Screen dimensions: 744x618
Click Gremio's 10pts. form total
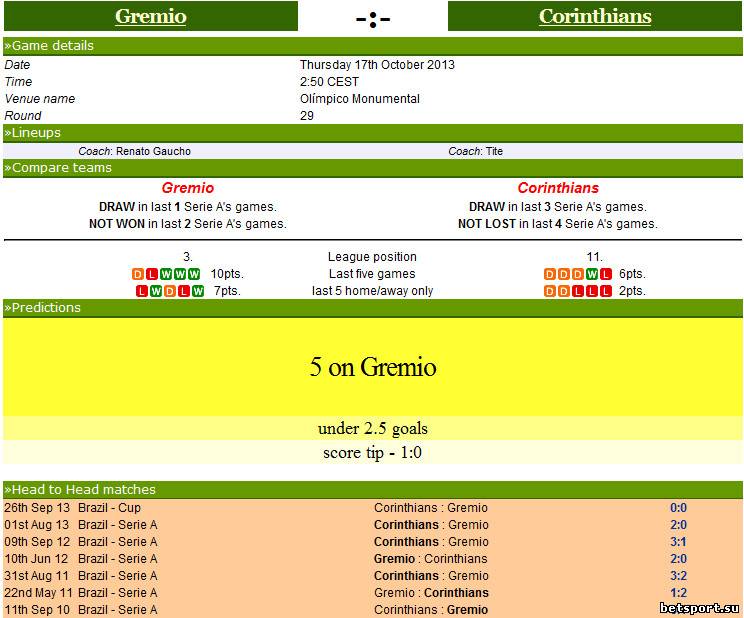(227, 274)
